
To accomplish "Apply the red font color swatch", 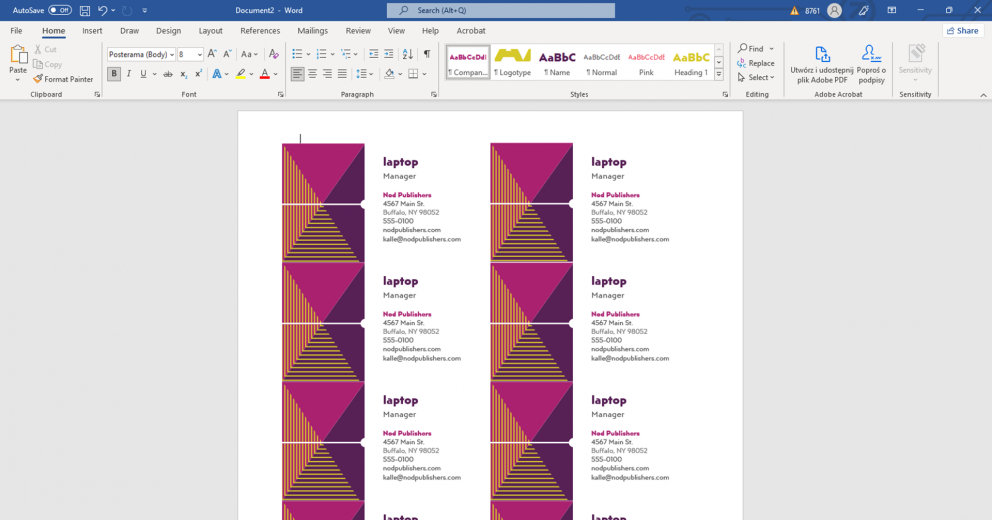I will (x=264, y=74).
